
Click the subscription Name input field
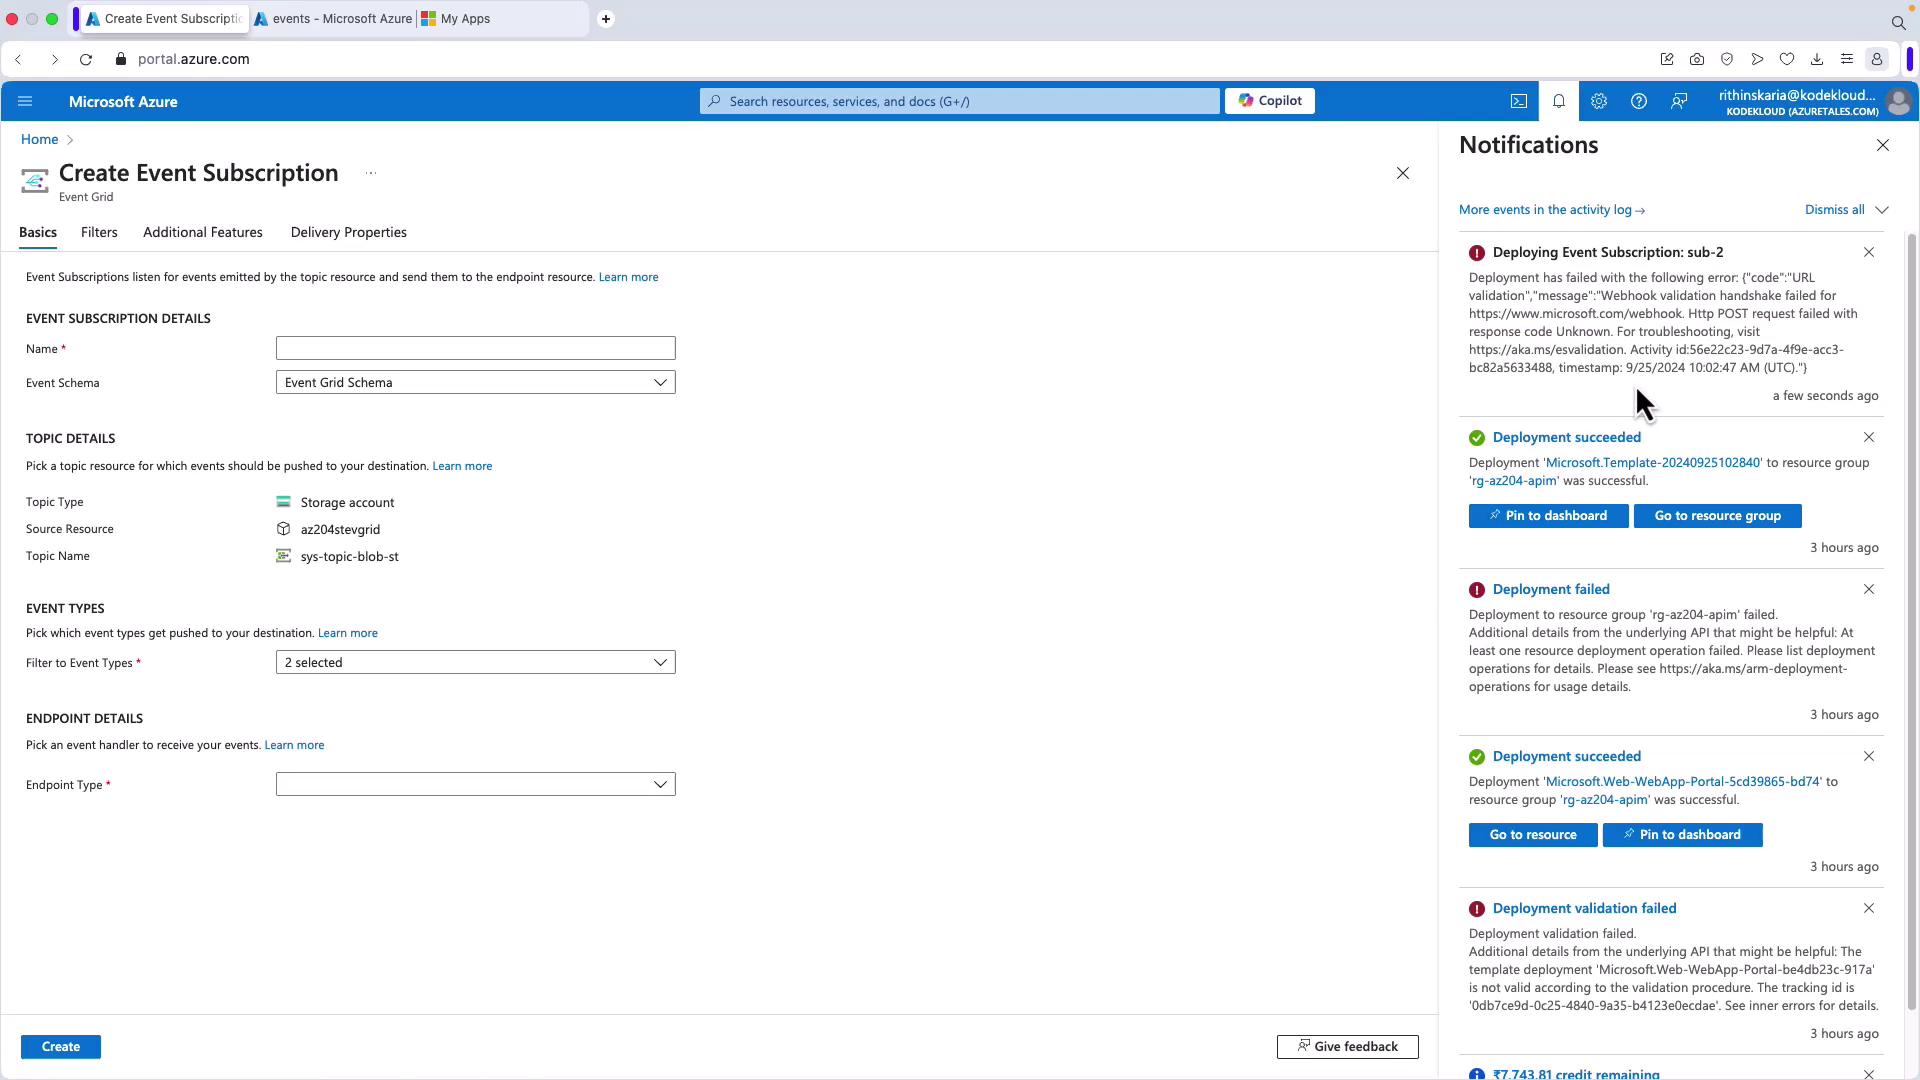[x=475, y=349]
